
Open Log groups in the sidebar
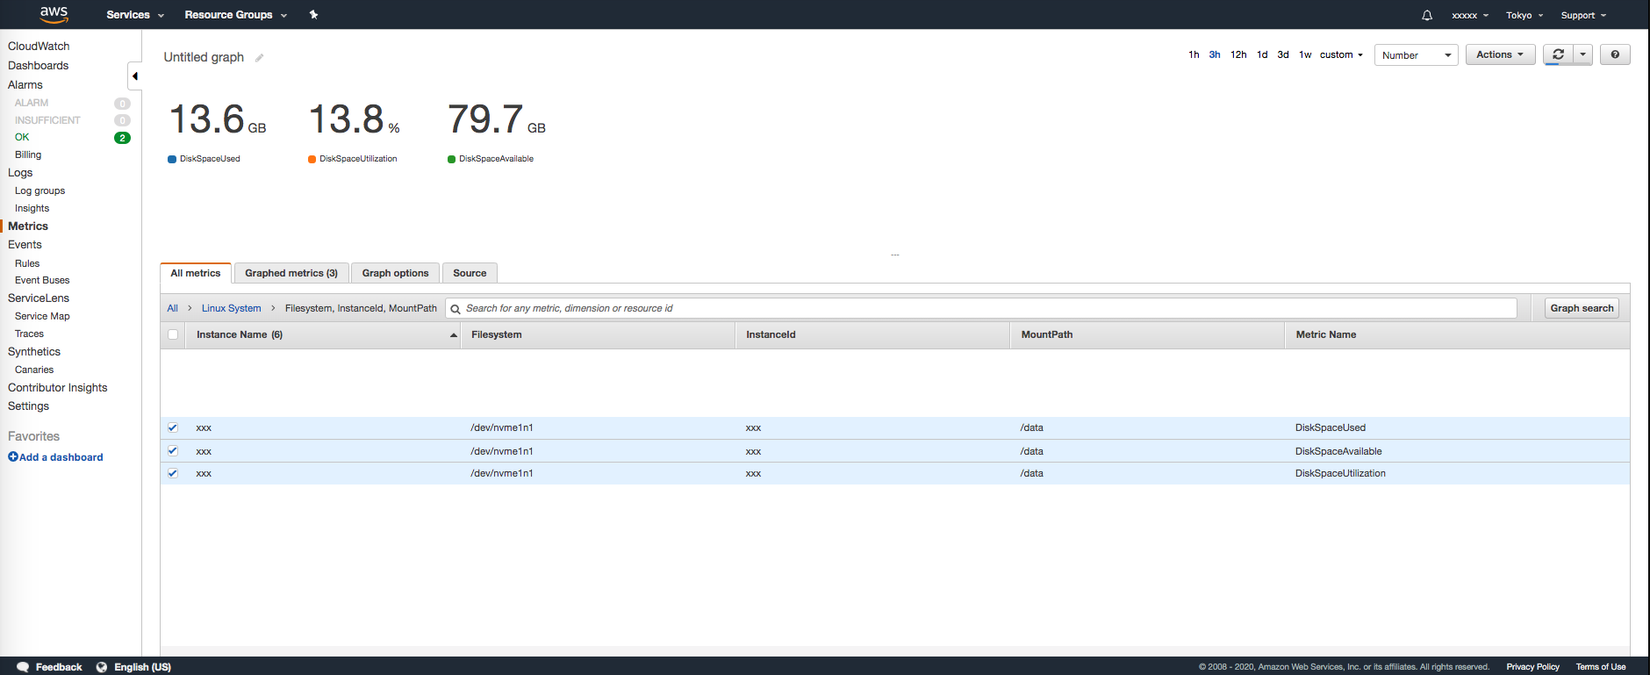40,191
